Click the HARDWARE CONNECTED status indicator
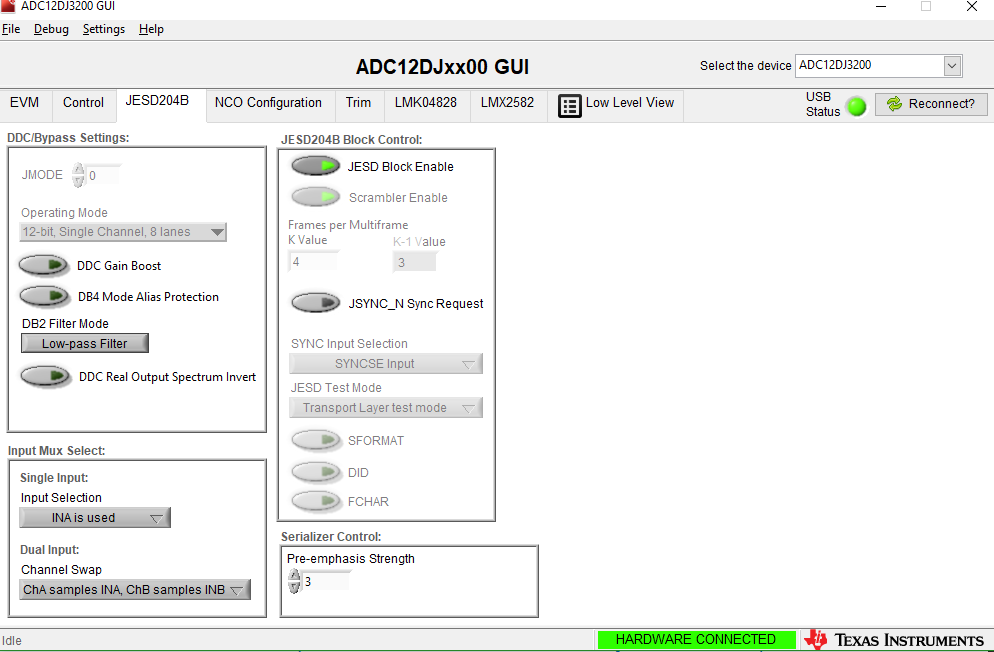Image resolution: width=994 pixels, height=652 pixels. [x=696, y=639]
